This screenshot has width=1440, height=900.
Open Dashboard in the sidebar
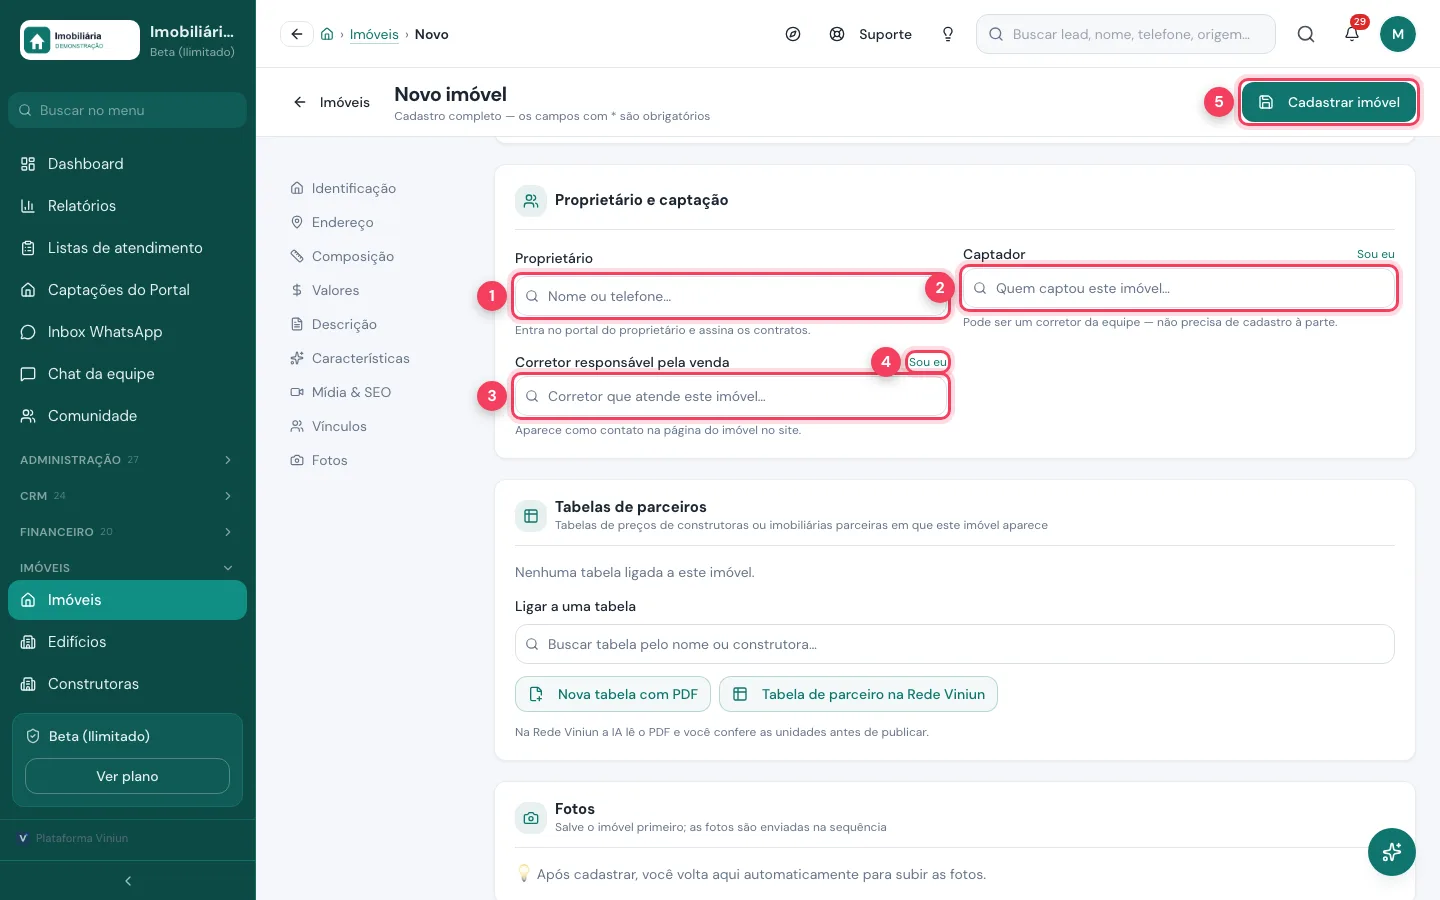[x=127, y=164]
